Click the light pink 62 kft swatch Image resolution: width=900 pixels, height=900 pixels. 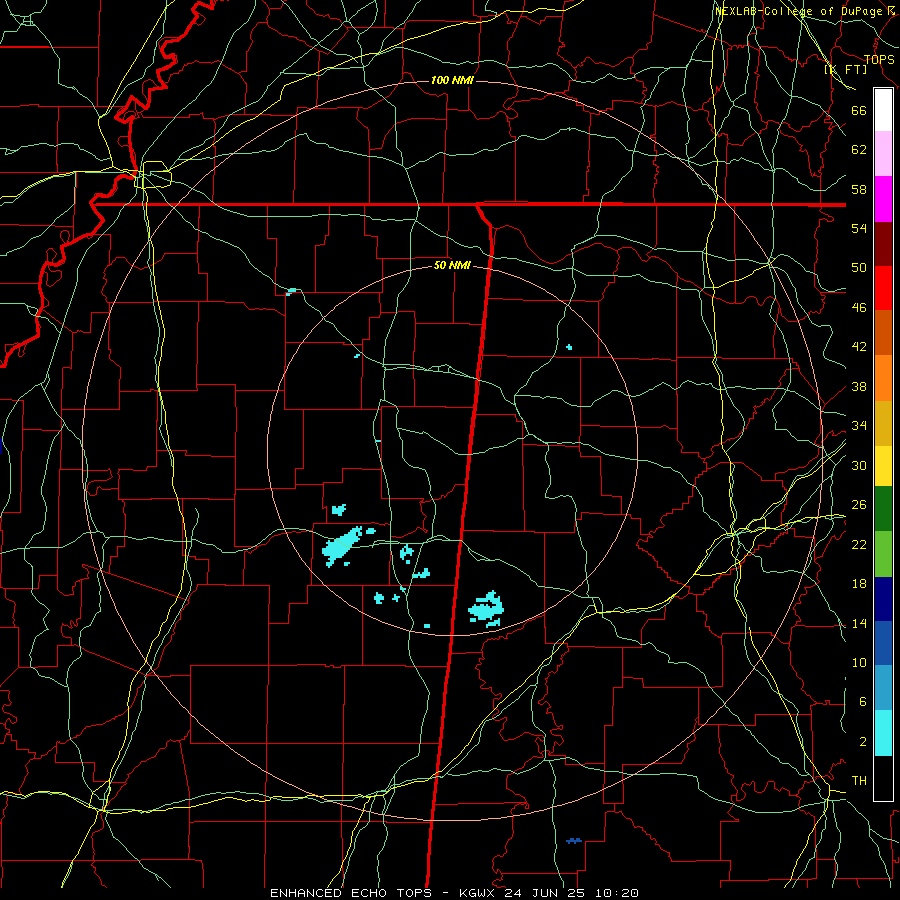[883, 153]
